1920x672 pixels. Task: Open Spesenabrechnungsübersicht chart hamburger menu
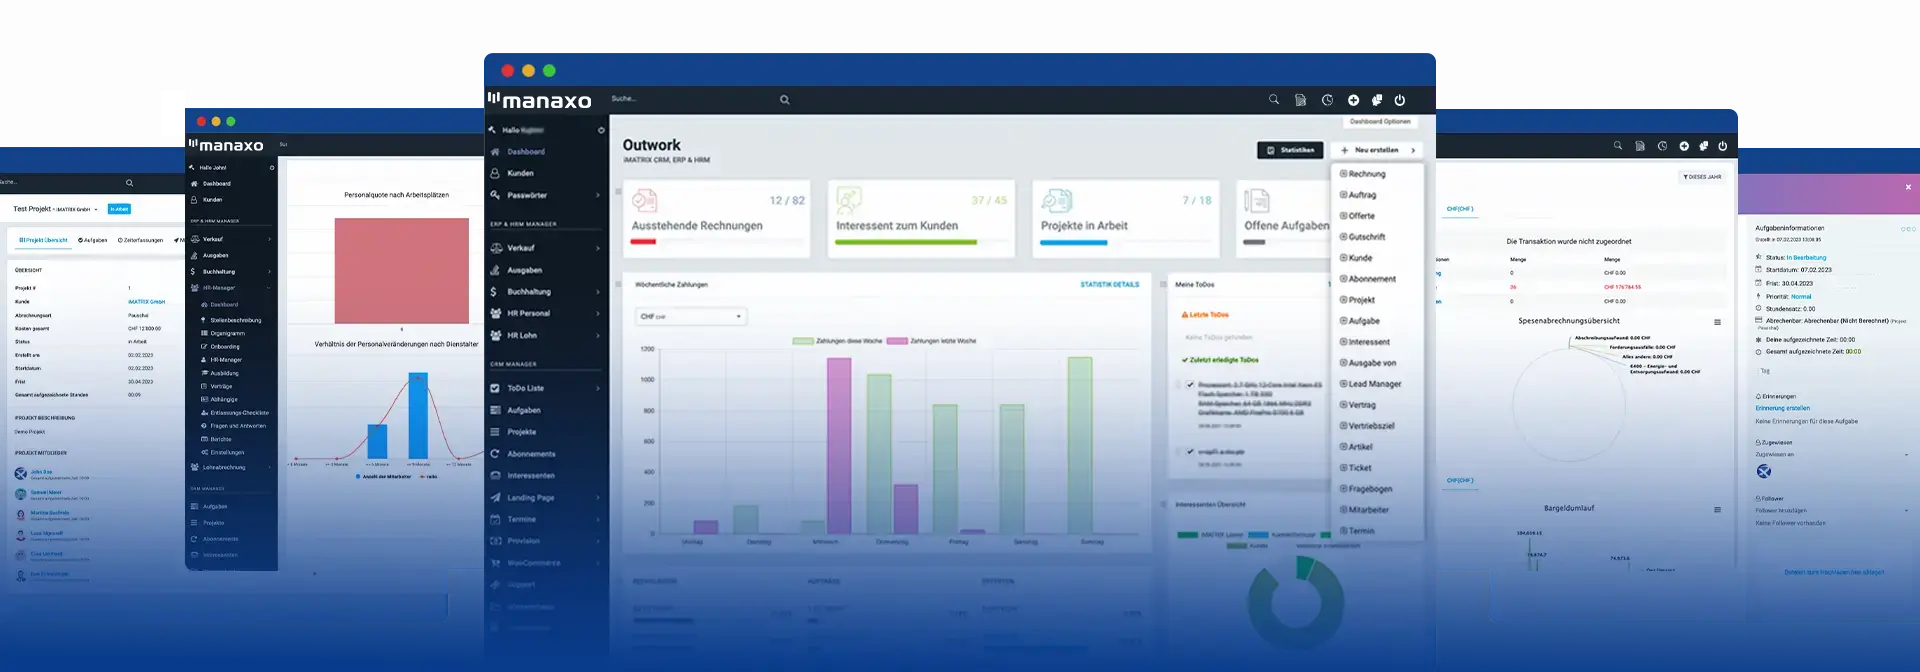point(1717,322)
